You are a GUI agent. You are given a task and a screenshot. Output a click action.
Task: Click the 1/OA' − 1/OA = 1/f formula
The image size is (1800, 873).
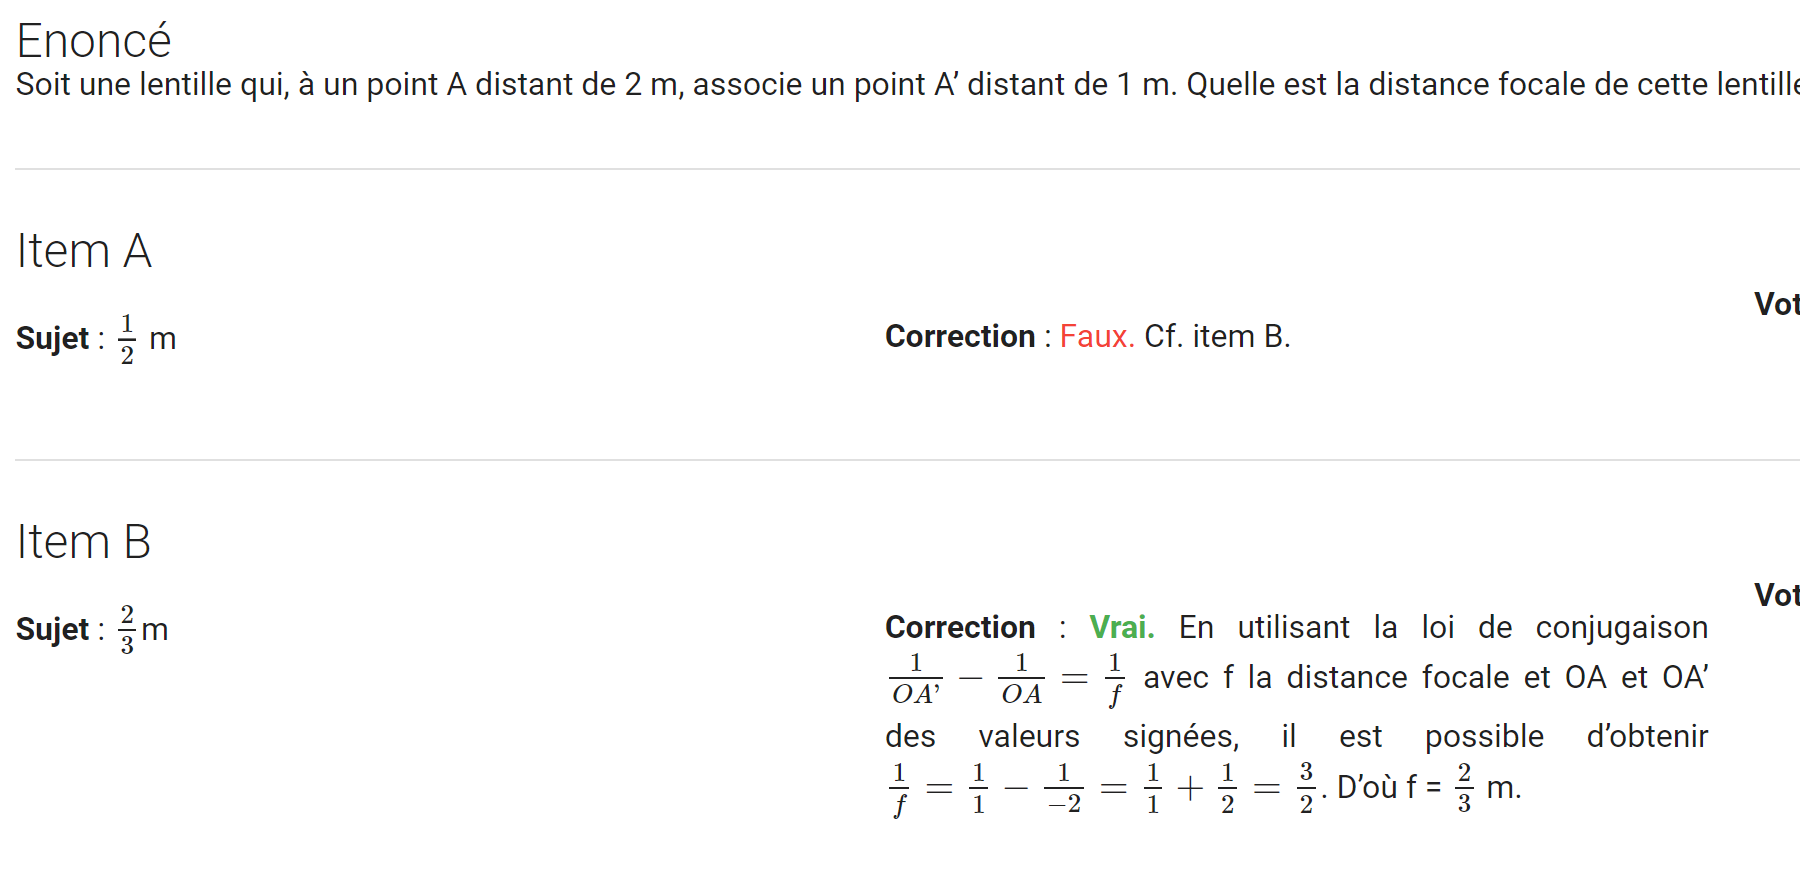(1006, 679)
